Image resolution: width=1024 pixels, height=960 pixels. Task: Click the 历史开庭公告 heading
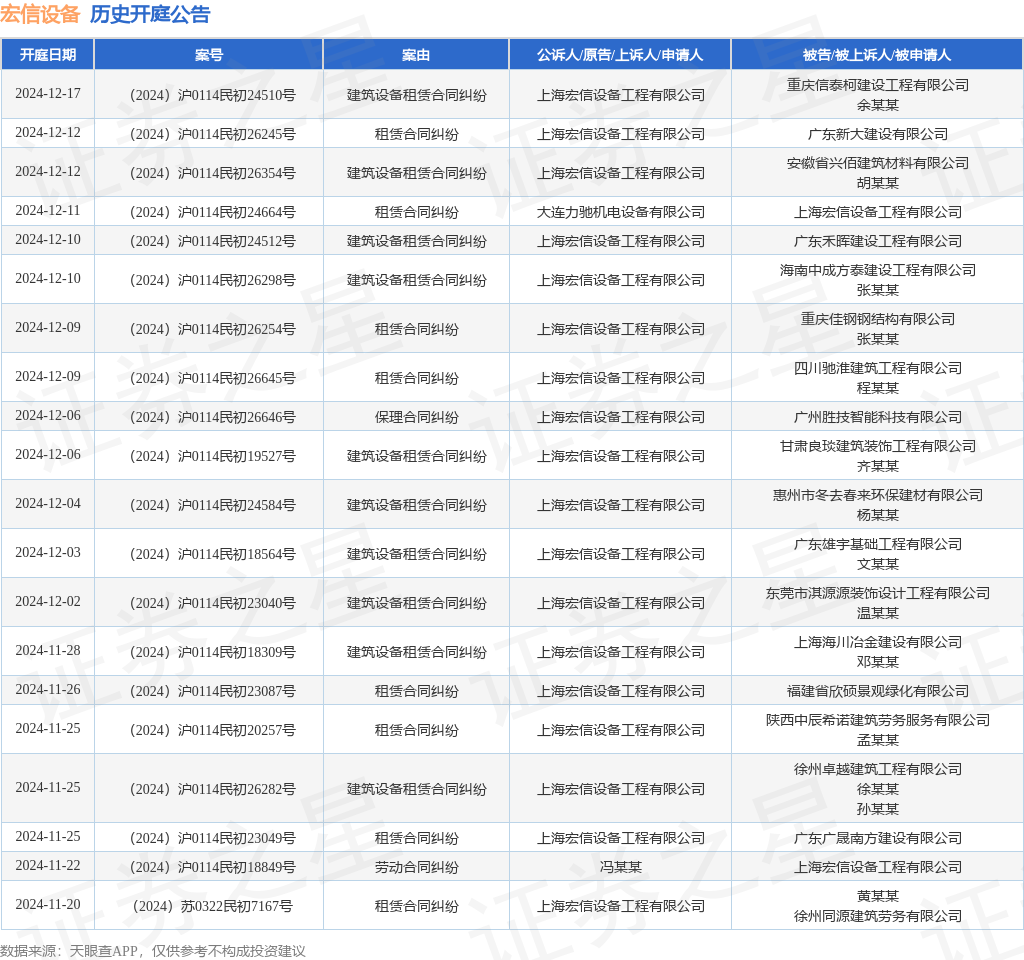click(150, 14)
